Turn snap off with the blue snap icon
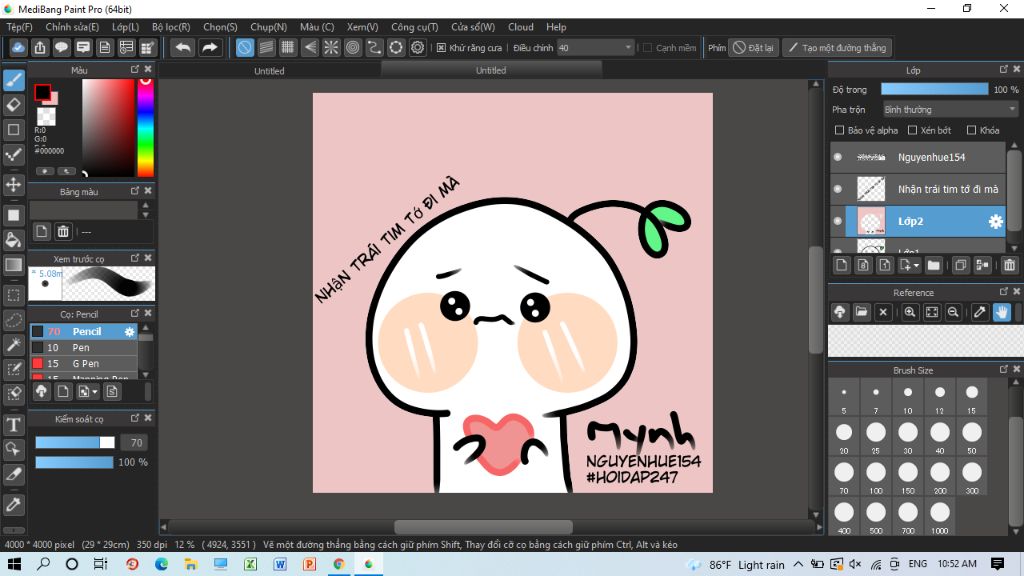This screenshot has height=576, width=1024. click(244, 48)
